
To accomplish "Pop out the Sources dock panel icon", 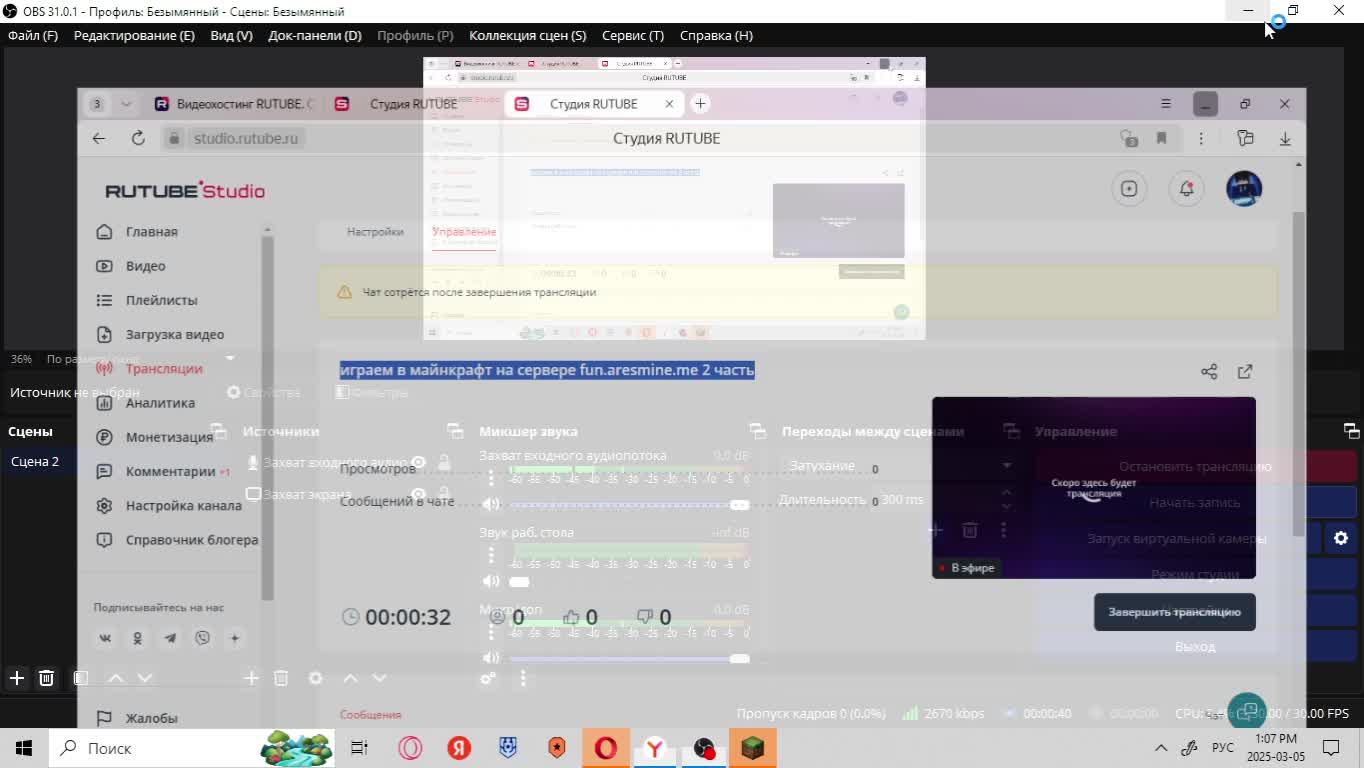I will 455,431.
